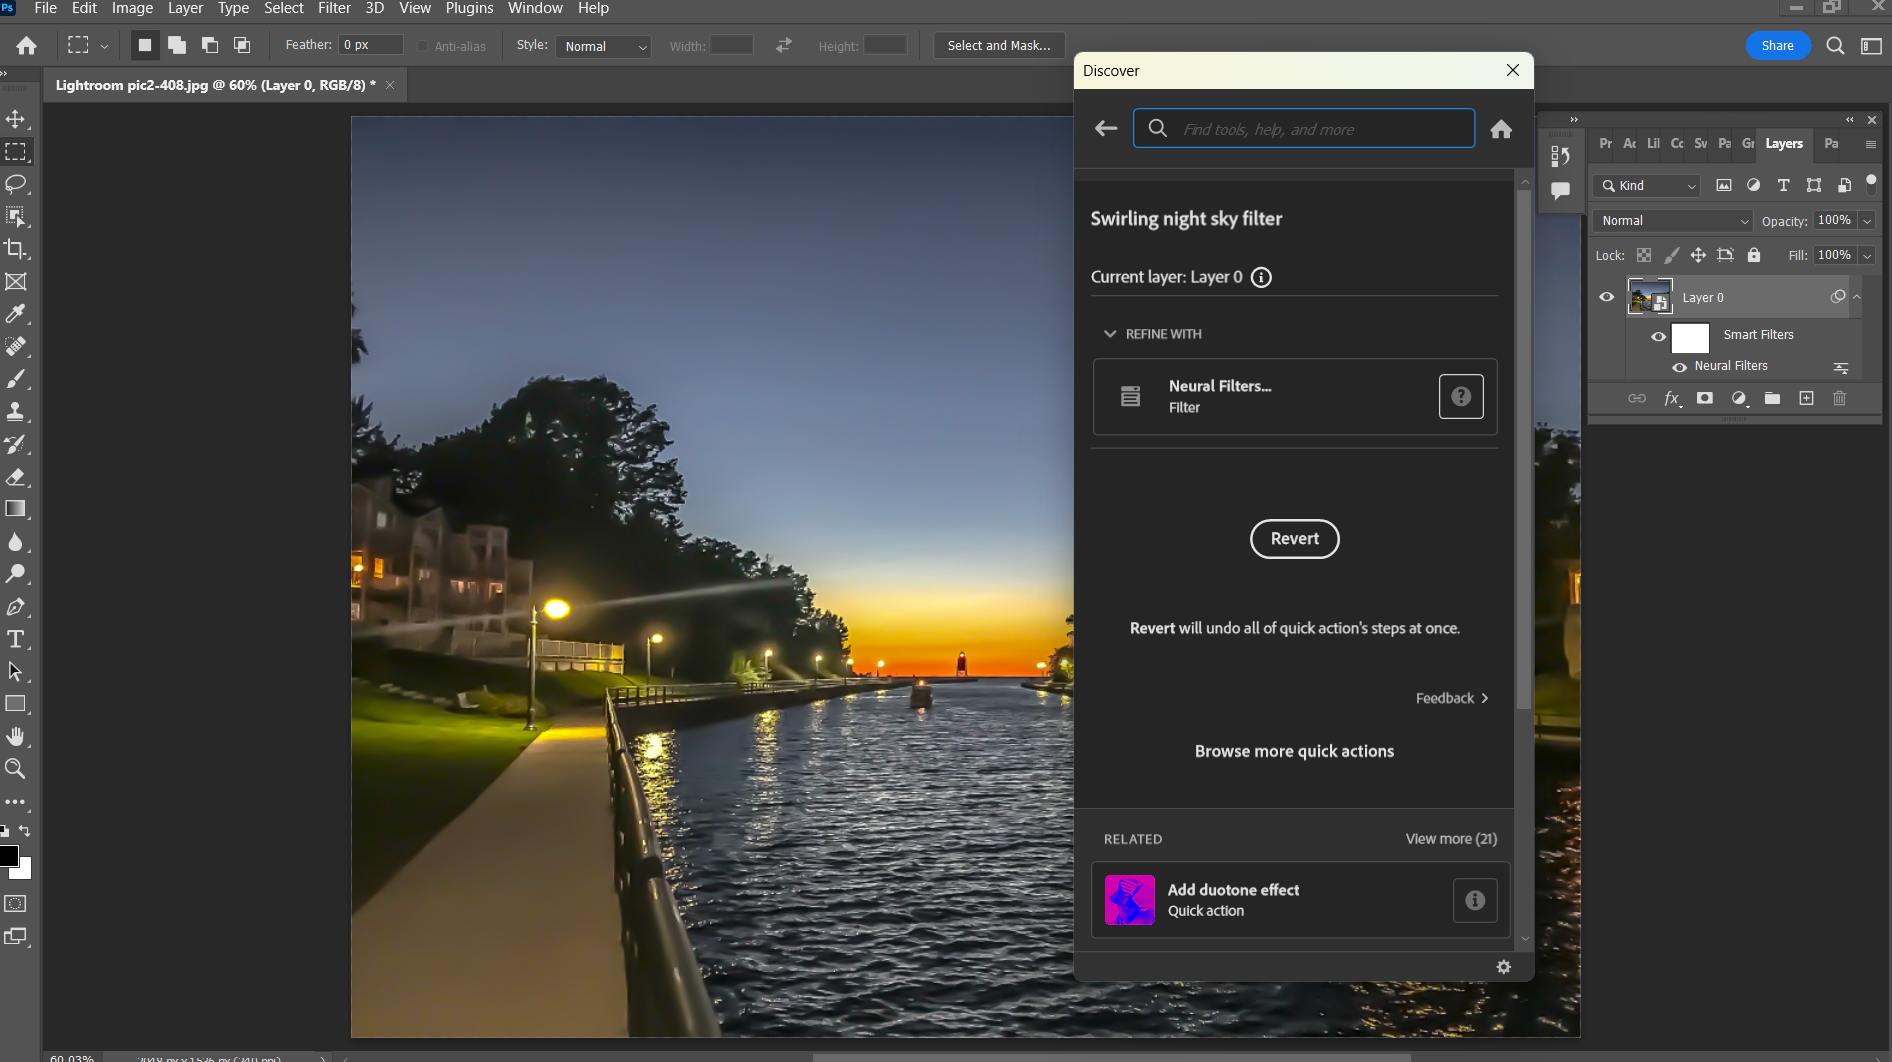Image resolution: width=1892 pixels, height=1062 pixels.
Task: Enable the Anti-alias checkbox
Action: [423, 45]
